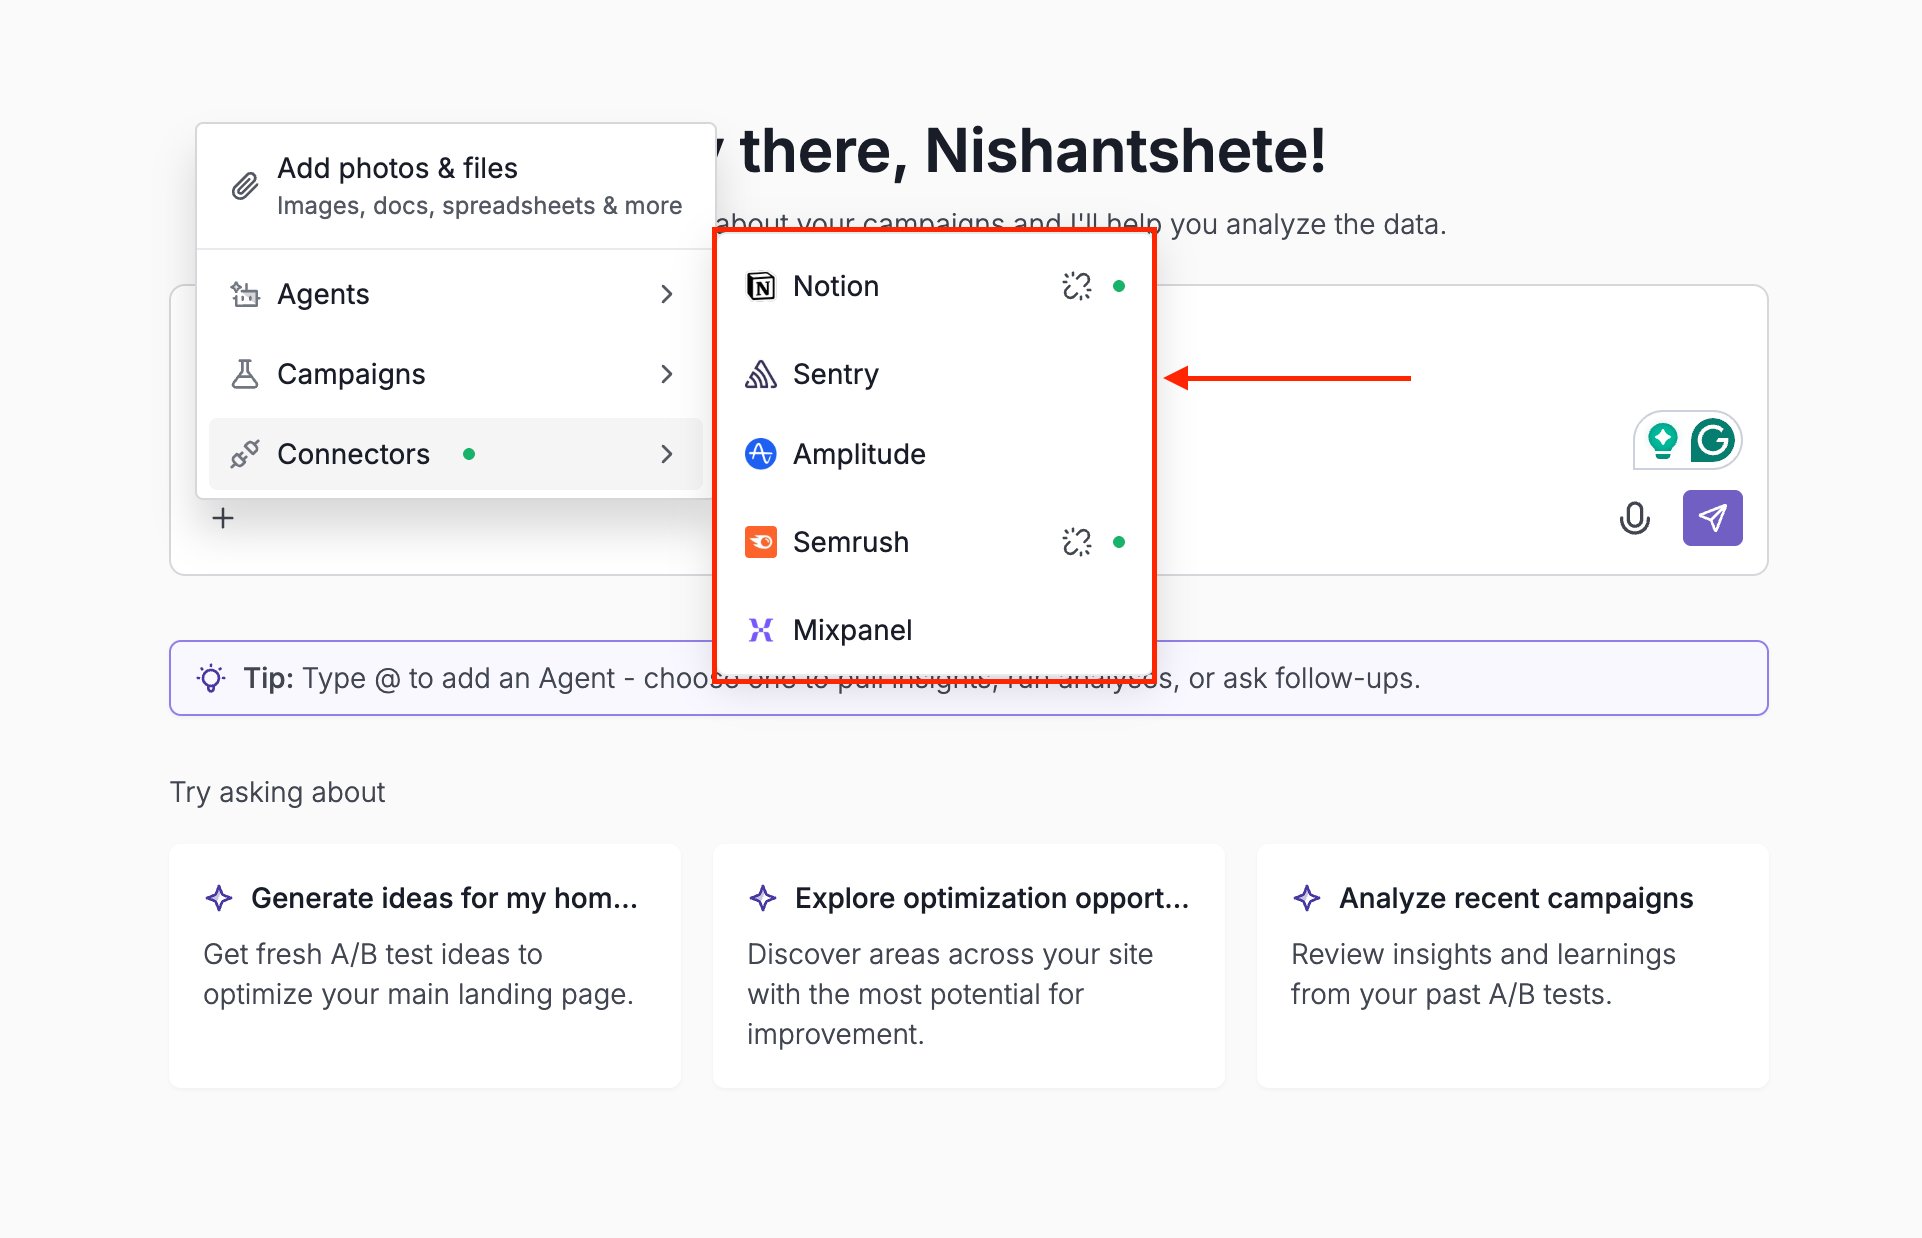
Task: Click 'Images, docs, spreadsheets & more' subtitle
Action: click(479, 206)
